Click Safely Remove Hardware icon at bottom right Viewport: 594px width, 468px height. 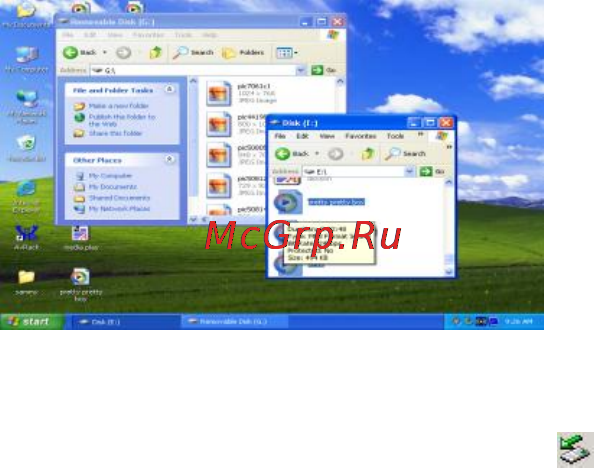click(x=575, y=450)
